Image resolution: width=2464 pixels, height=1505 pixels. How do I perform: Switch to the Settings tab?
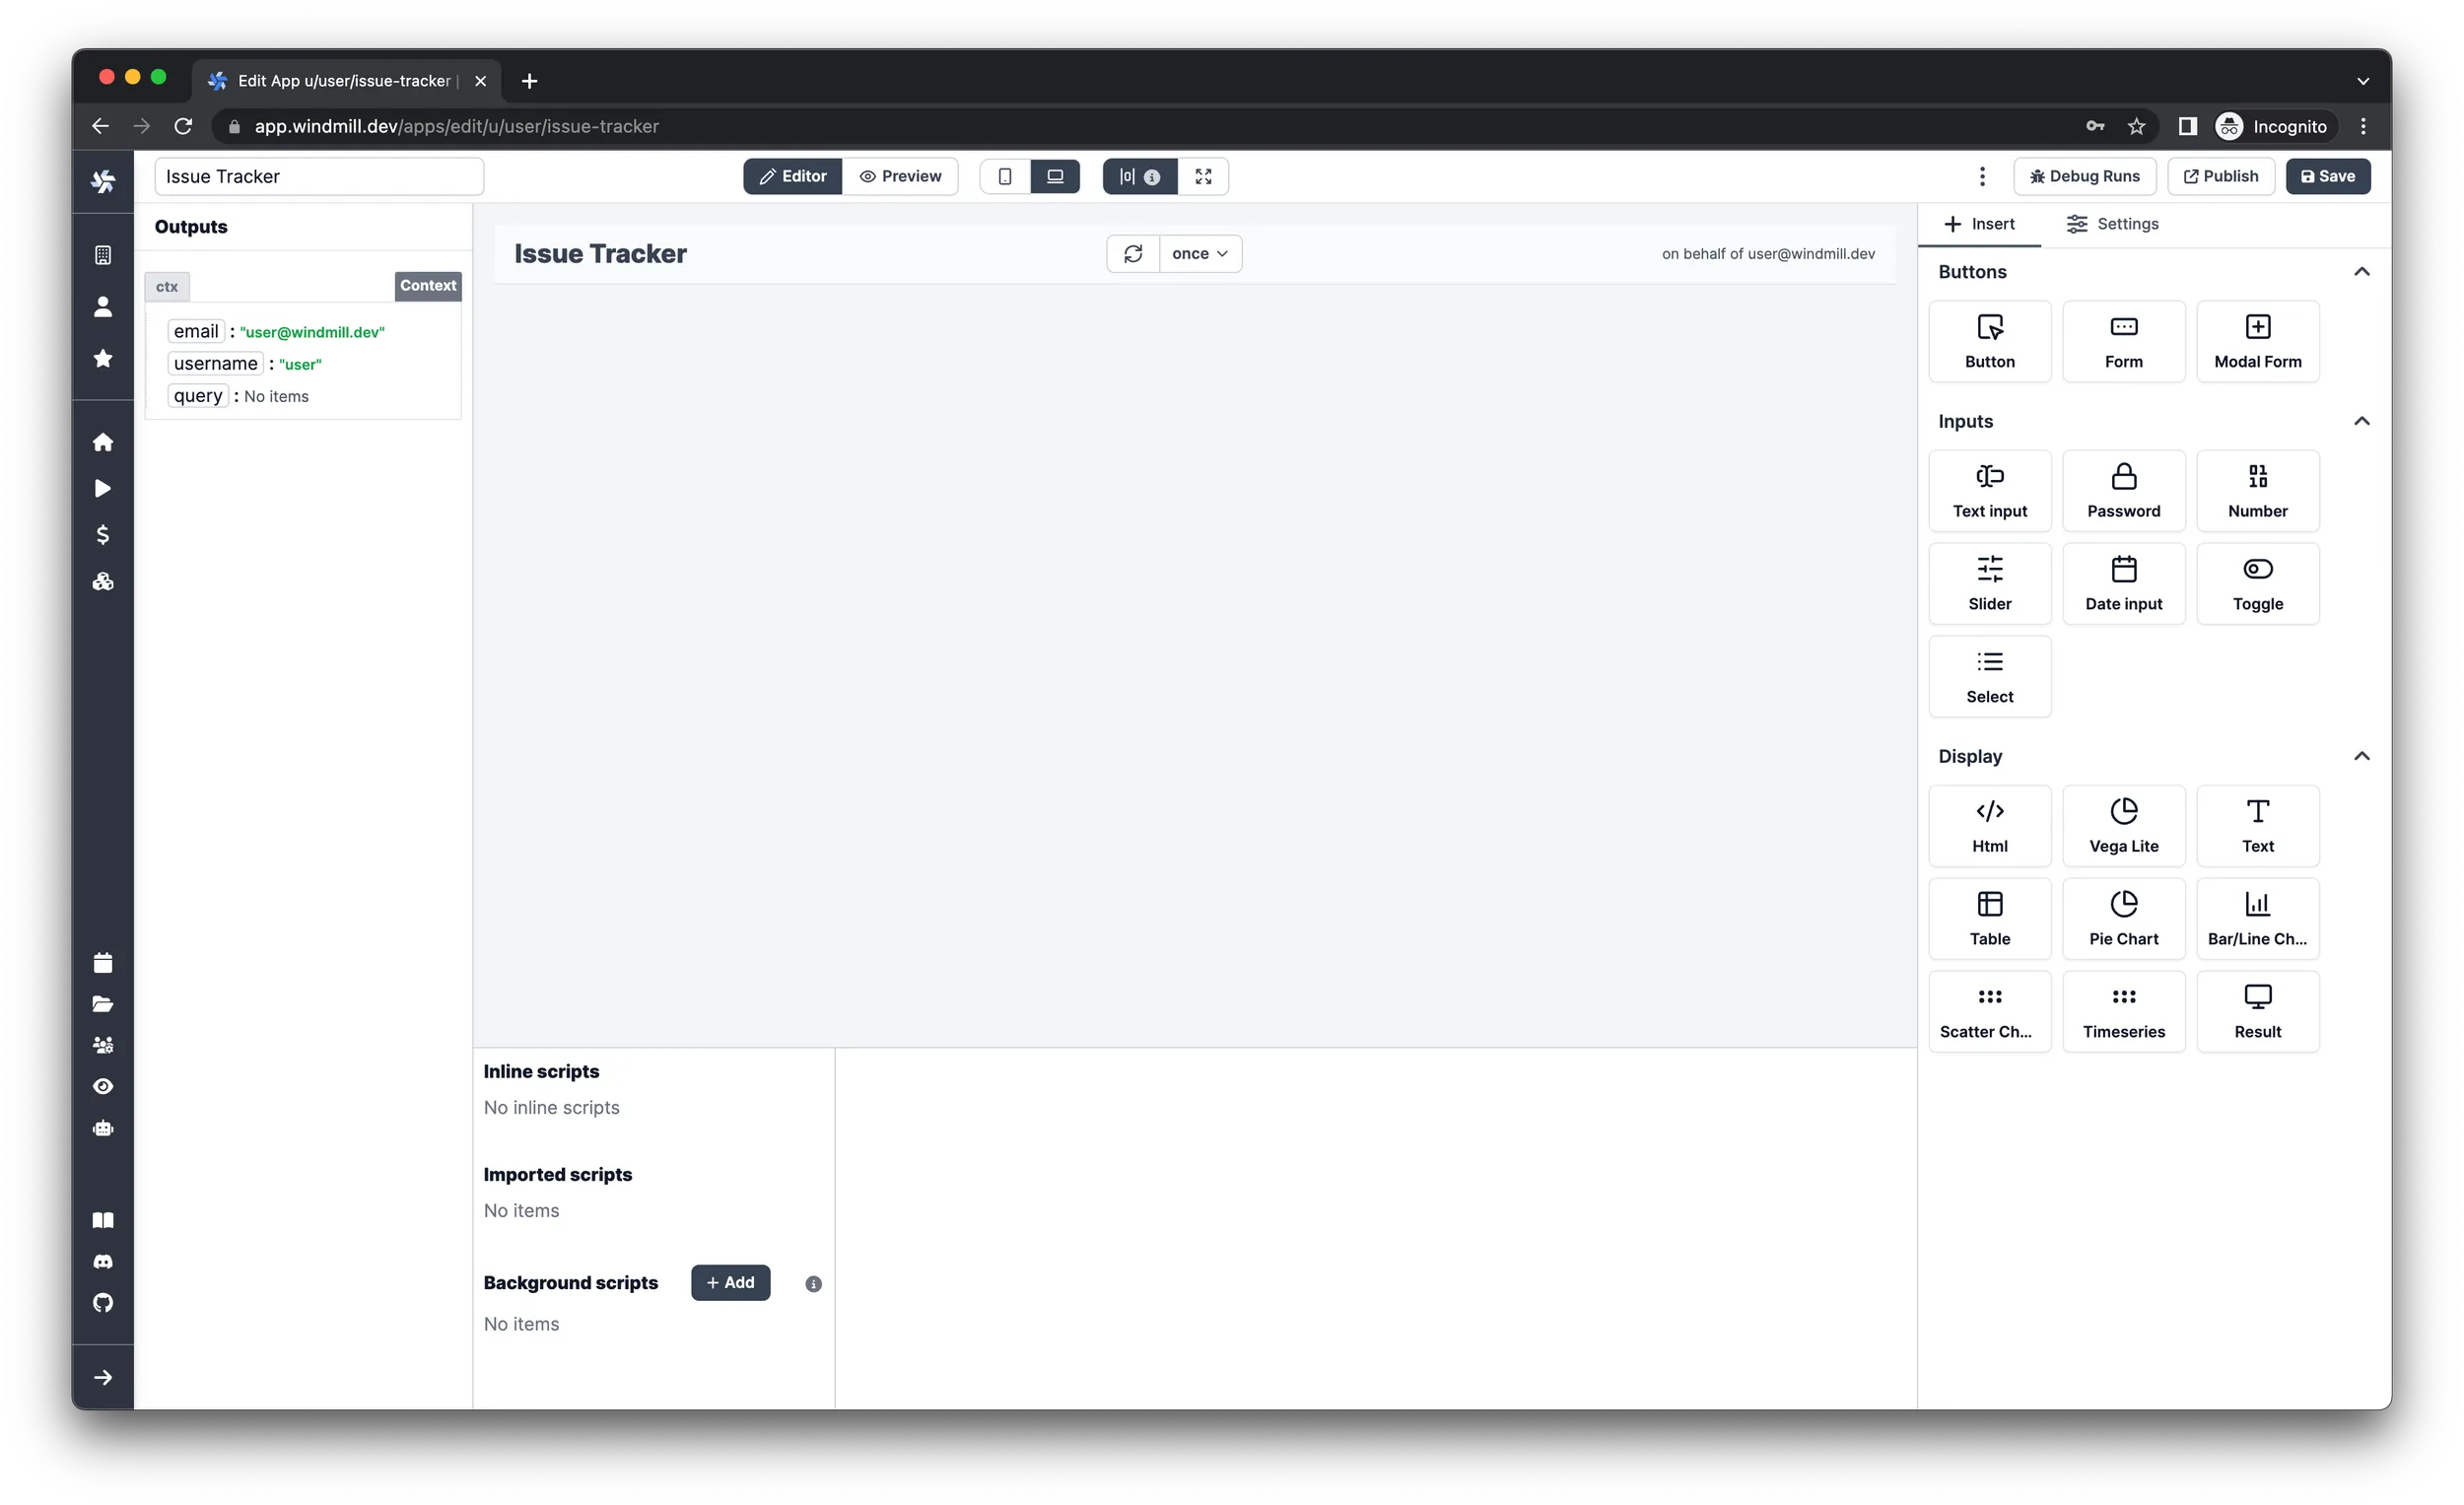click(x=2112, y=224)
